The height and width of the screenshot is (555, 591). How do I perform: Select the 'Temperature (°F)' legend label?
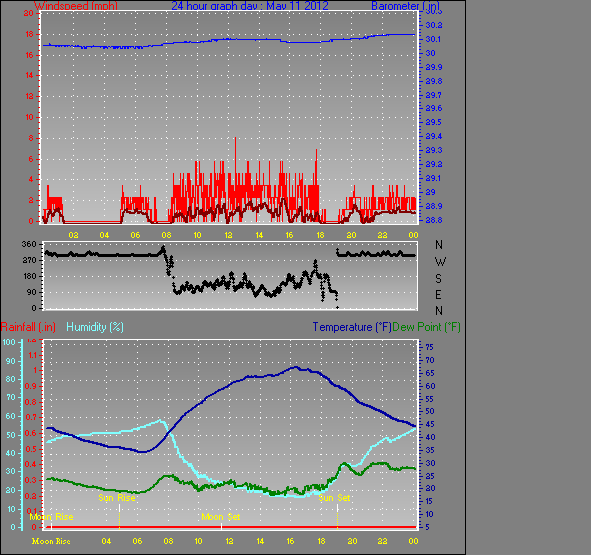[352, 327]
